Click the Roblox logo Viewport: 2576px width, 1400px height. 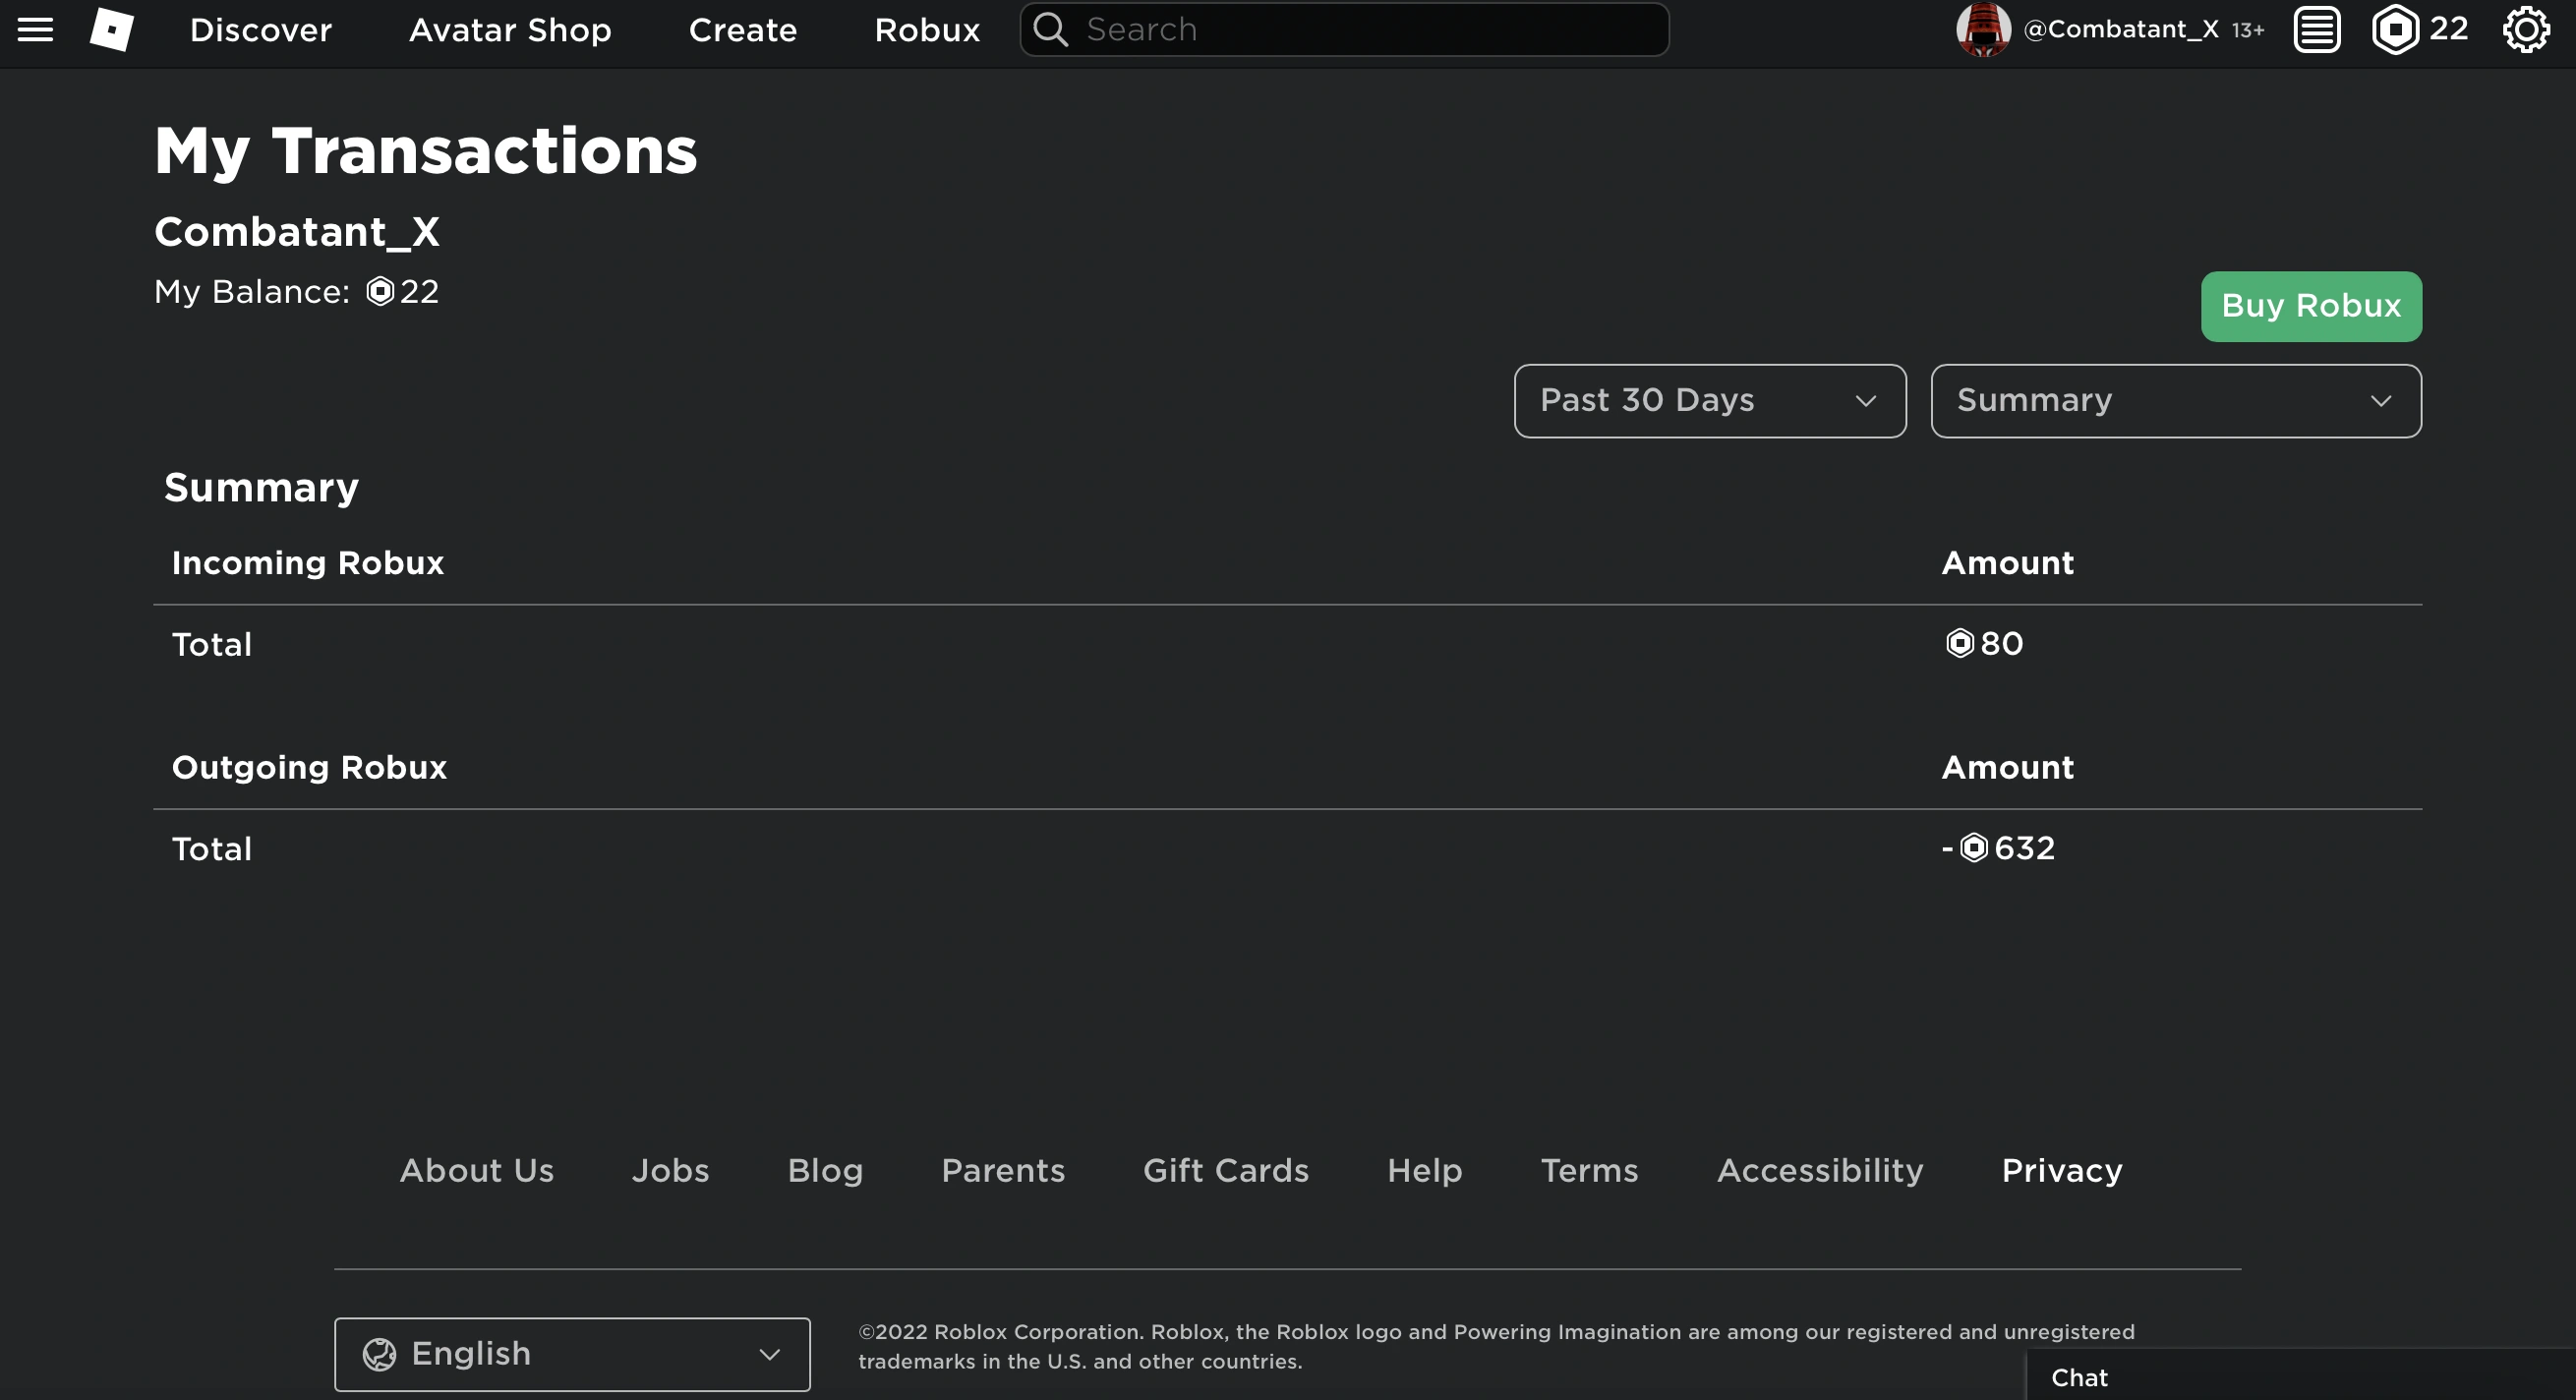pos(112,29)
